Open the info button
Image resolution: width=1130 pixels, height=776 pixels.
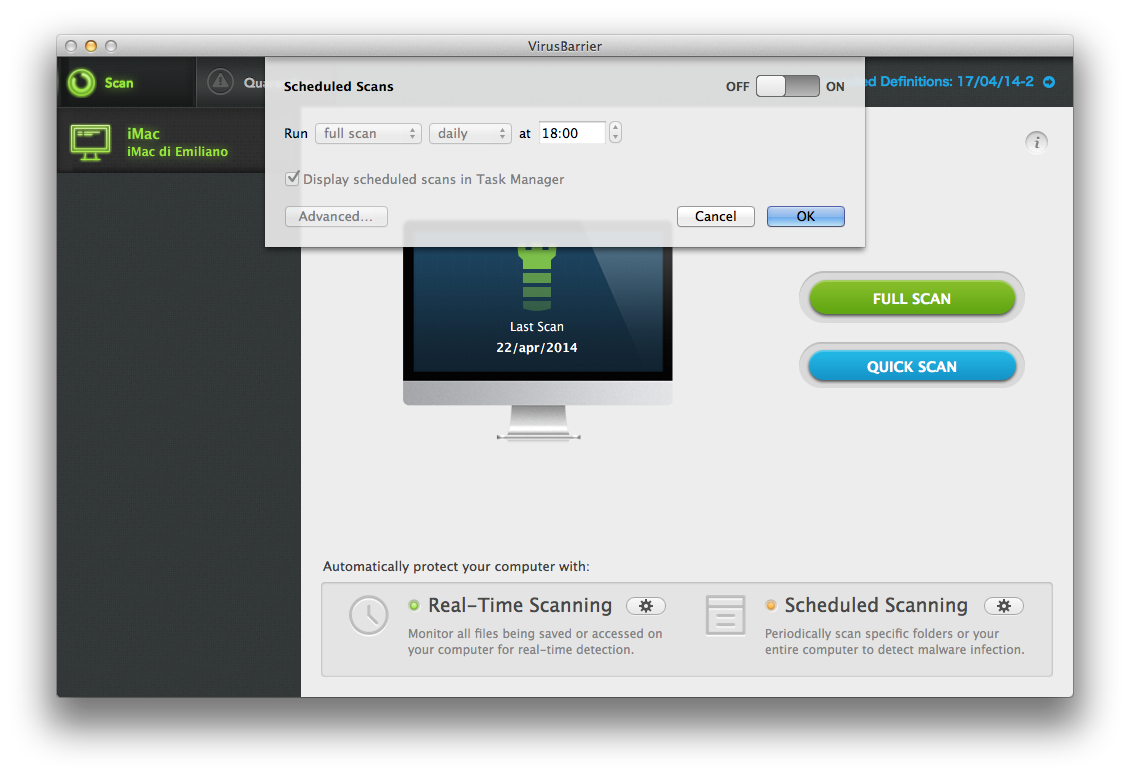(1036, 142)
